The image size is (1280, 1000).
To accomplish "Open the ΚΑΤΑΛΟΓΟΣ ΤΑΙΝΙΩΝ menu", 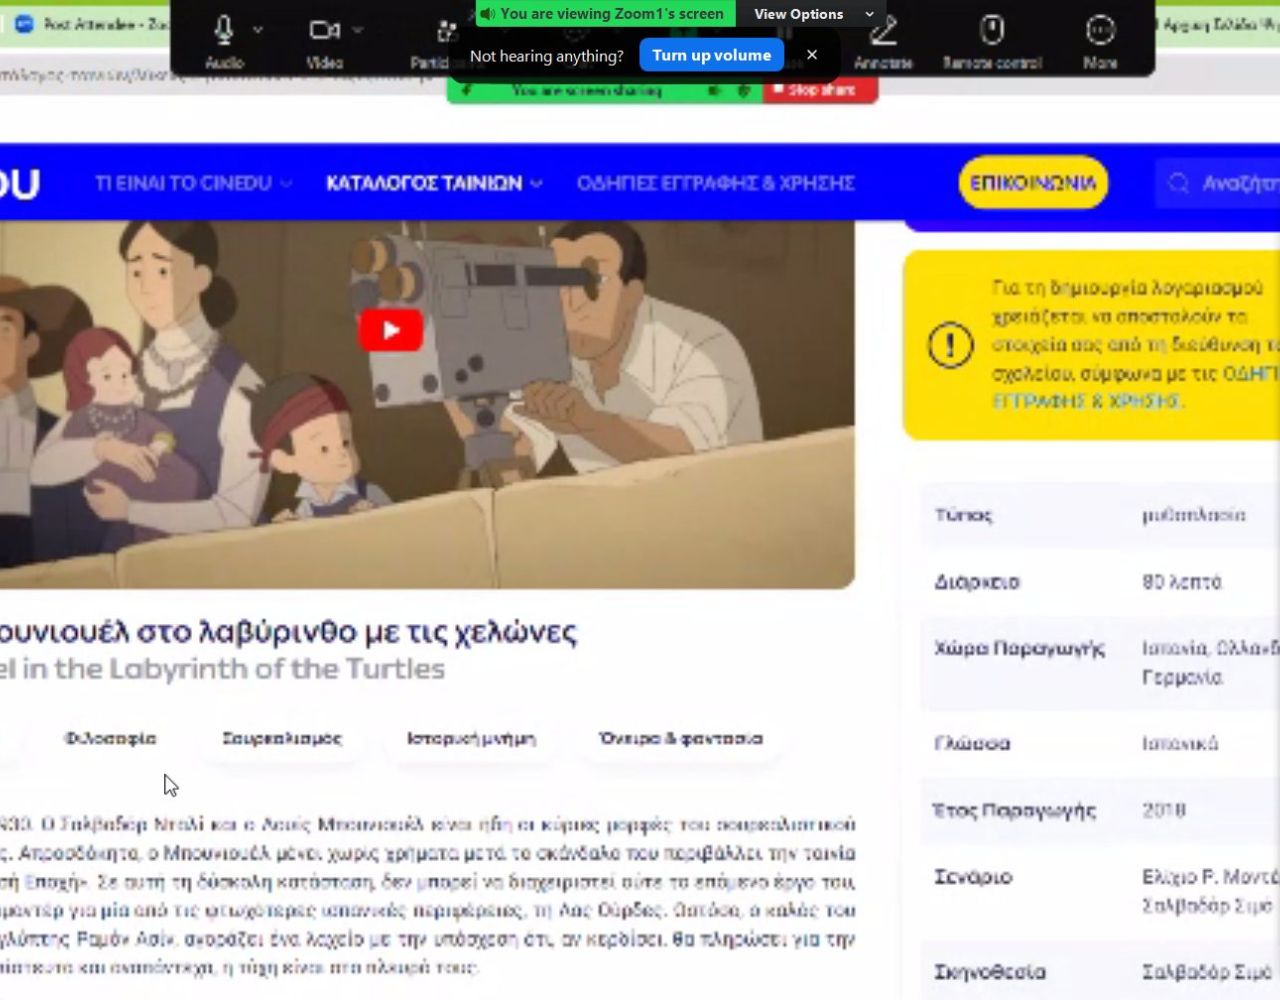I will pos(433,183).
